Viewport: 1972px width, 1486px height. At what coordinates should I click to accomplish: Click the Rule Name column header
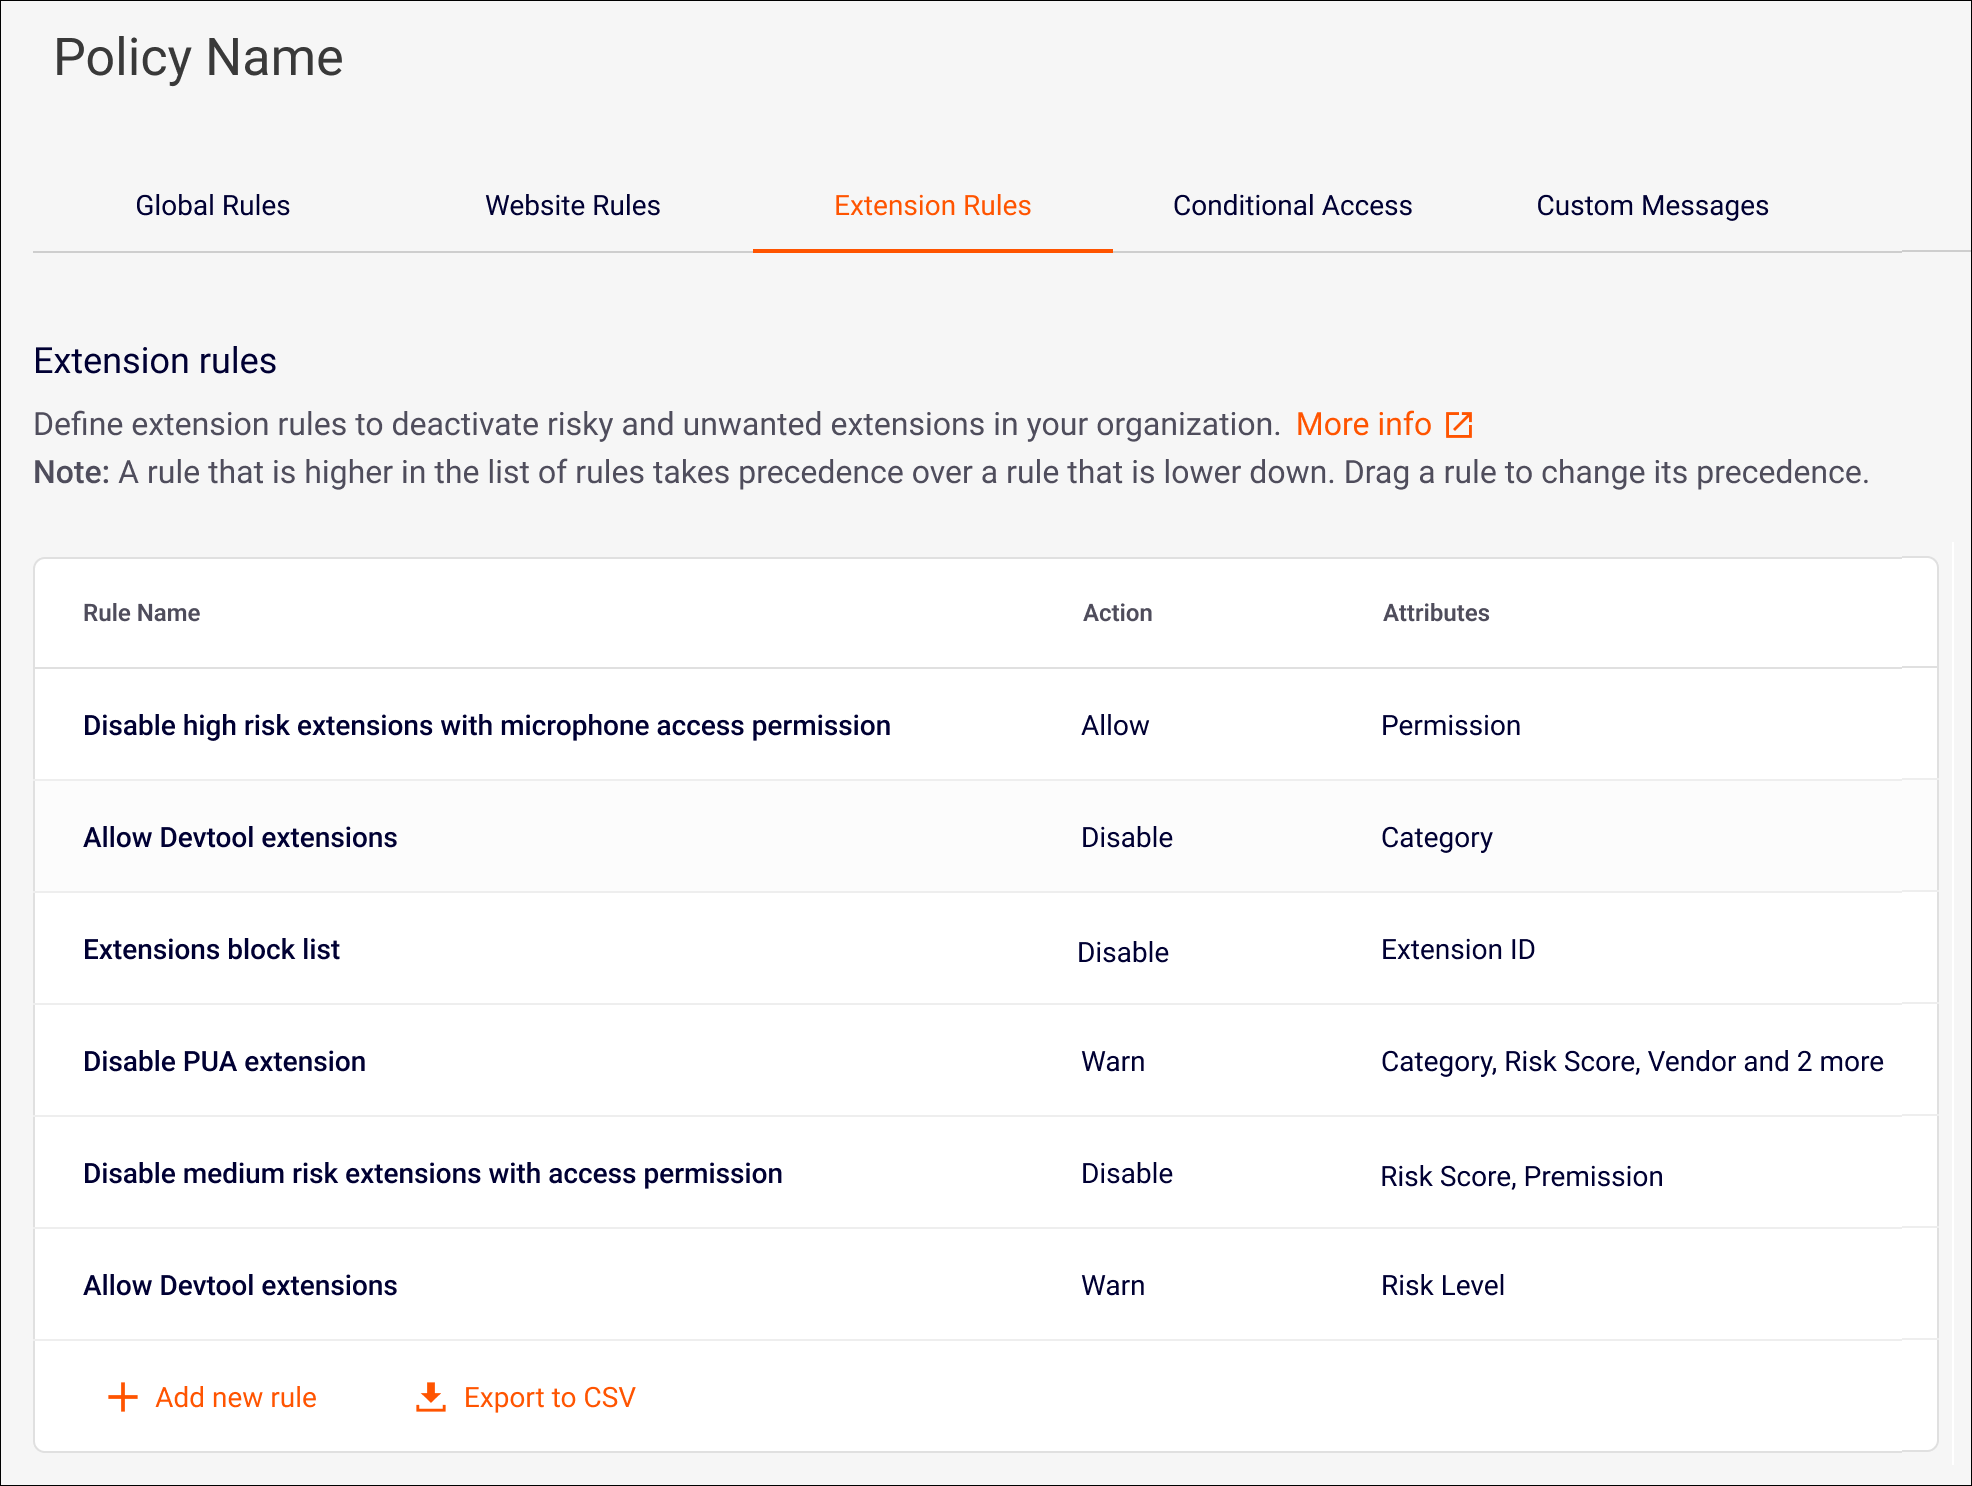coord(141,613)
